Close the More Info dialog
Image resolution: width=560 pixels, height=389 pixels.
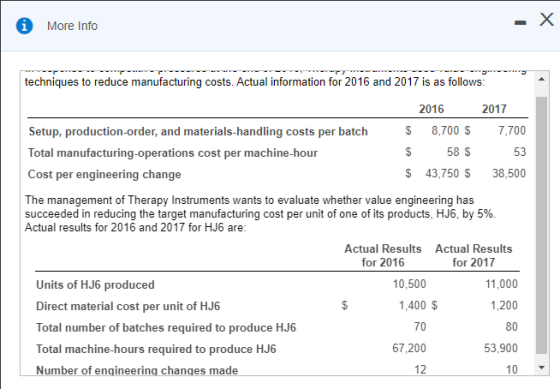(546, 19)
